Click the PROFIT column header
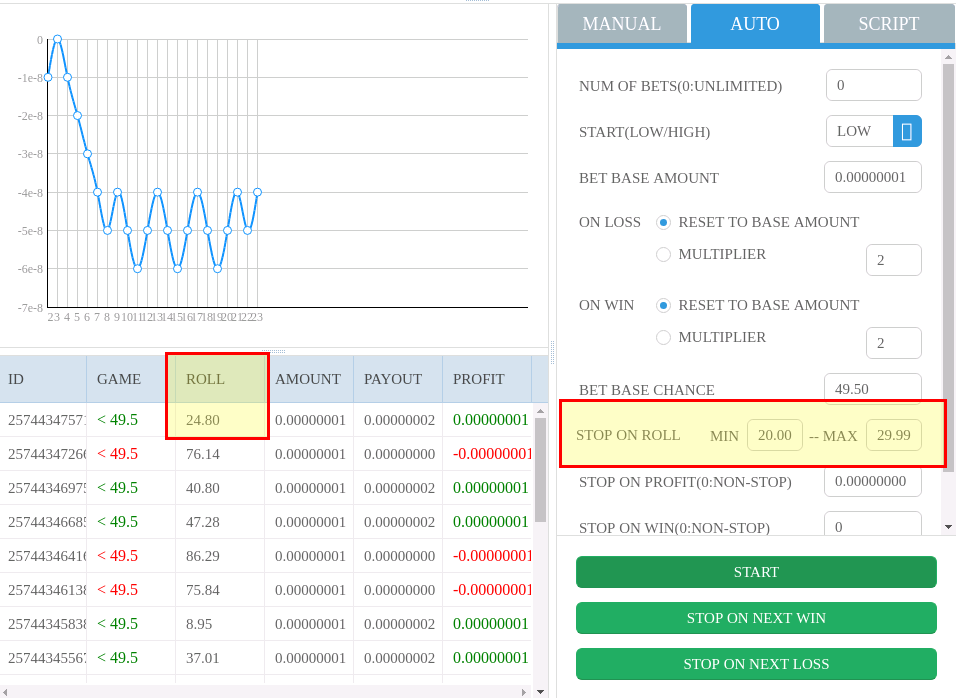 pyautogui.click(x=487, y=379)
